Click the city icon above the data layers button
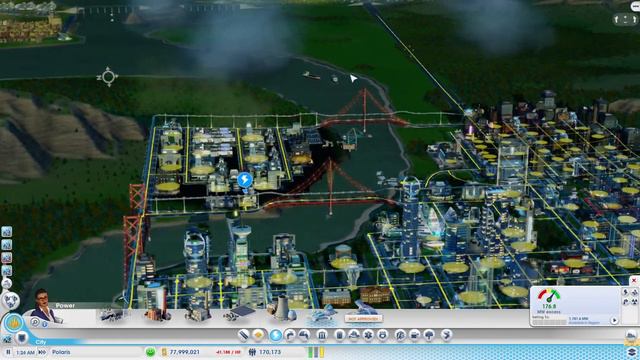Screen dimensions: 640x360 click(631, 336)
